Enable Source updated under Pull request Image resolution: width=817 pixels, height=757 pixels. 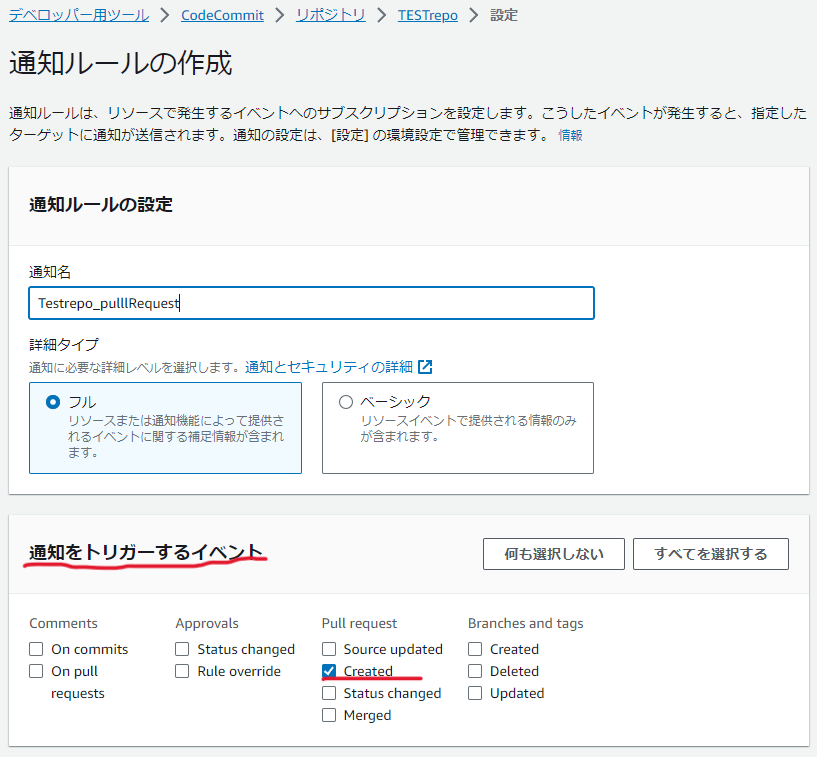click(328, 649)
